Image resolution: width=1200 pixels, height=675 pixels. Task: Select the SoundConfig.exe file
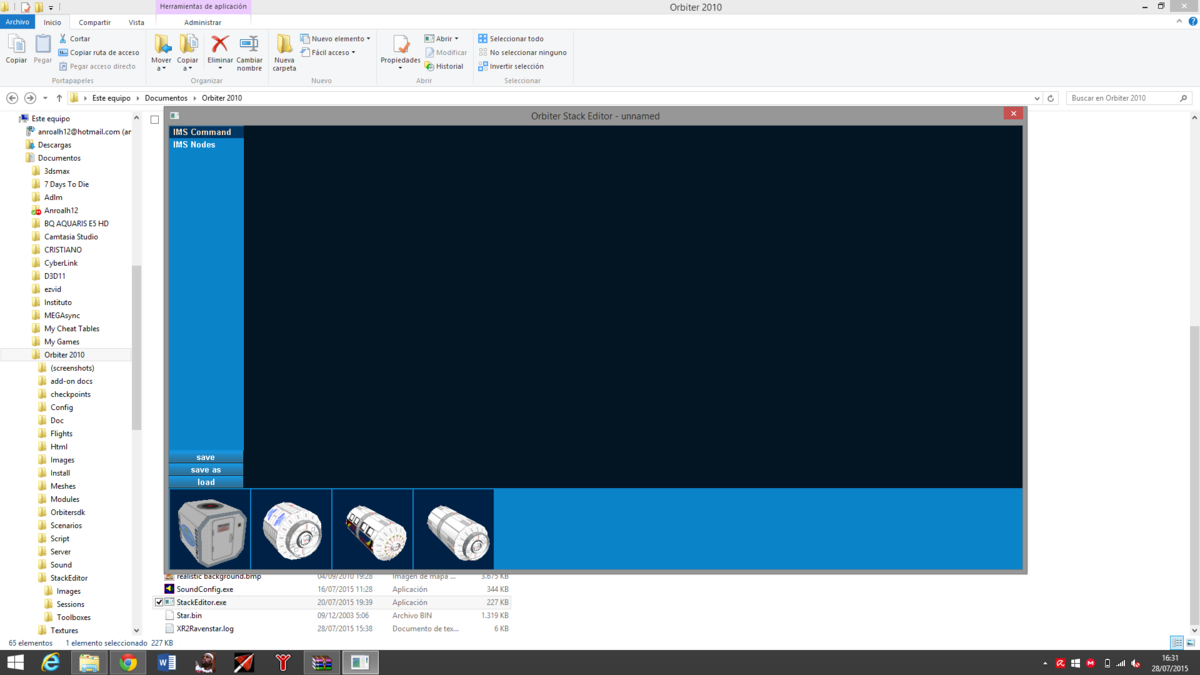click(204, 590)
